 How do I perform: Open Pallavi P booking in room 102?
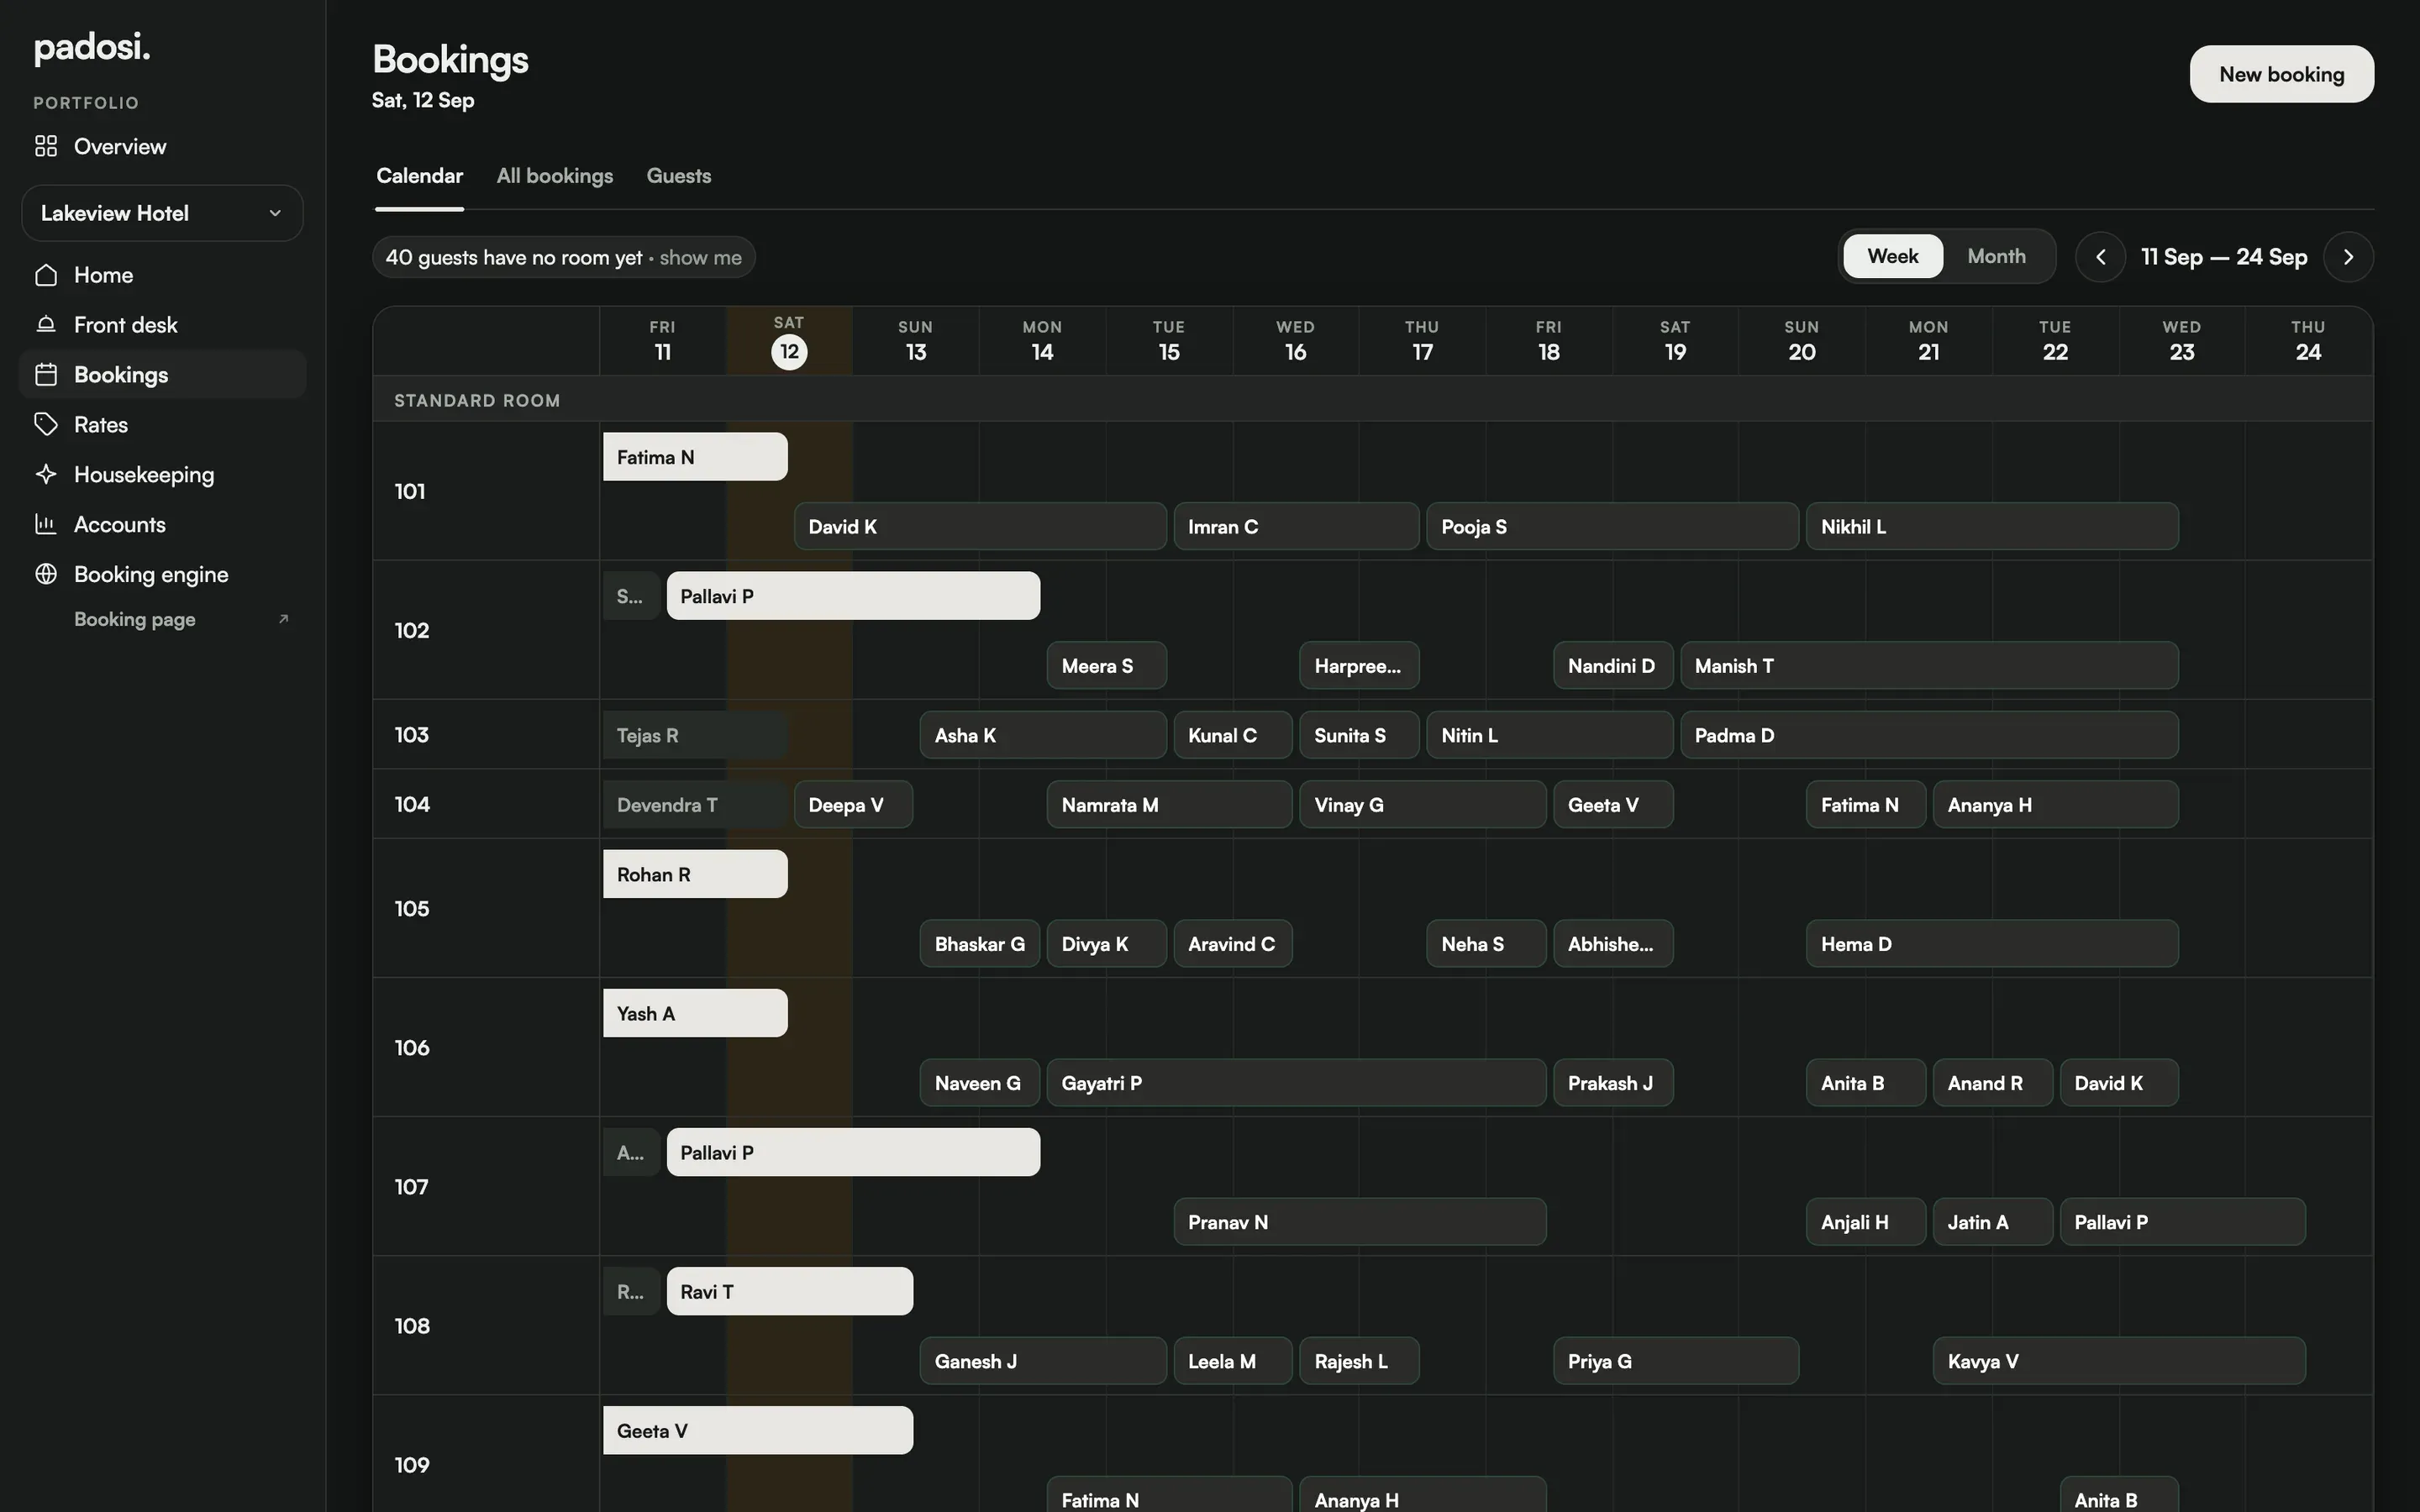[x=853, y=596]
